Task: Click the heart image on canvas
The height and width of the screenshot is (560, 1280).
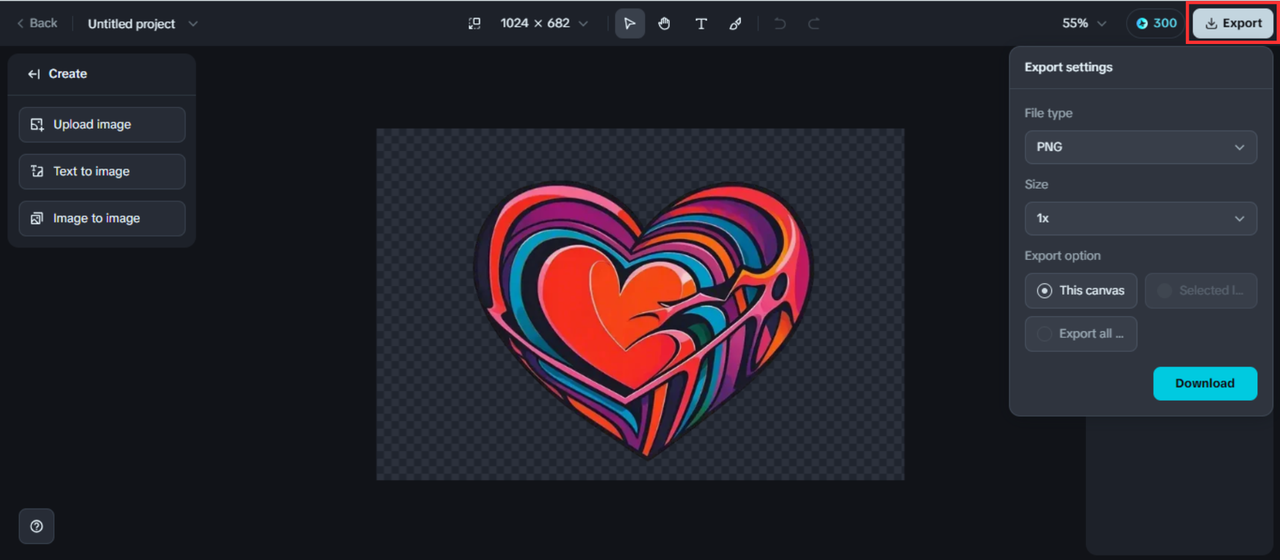Action: click(644, 320)
